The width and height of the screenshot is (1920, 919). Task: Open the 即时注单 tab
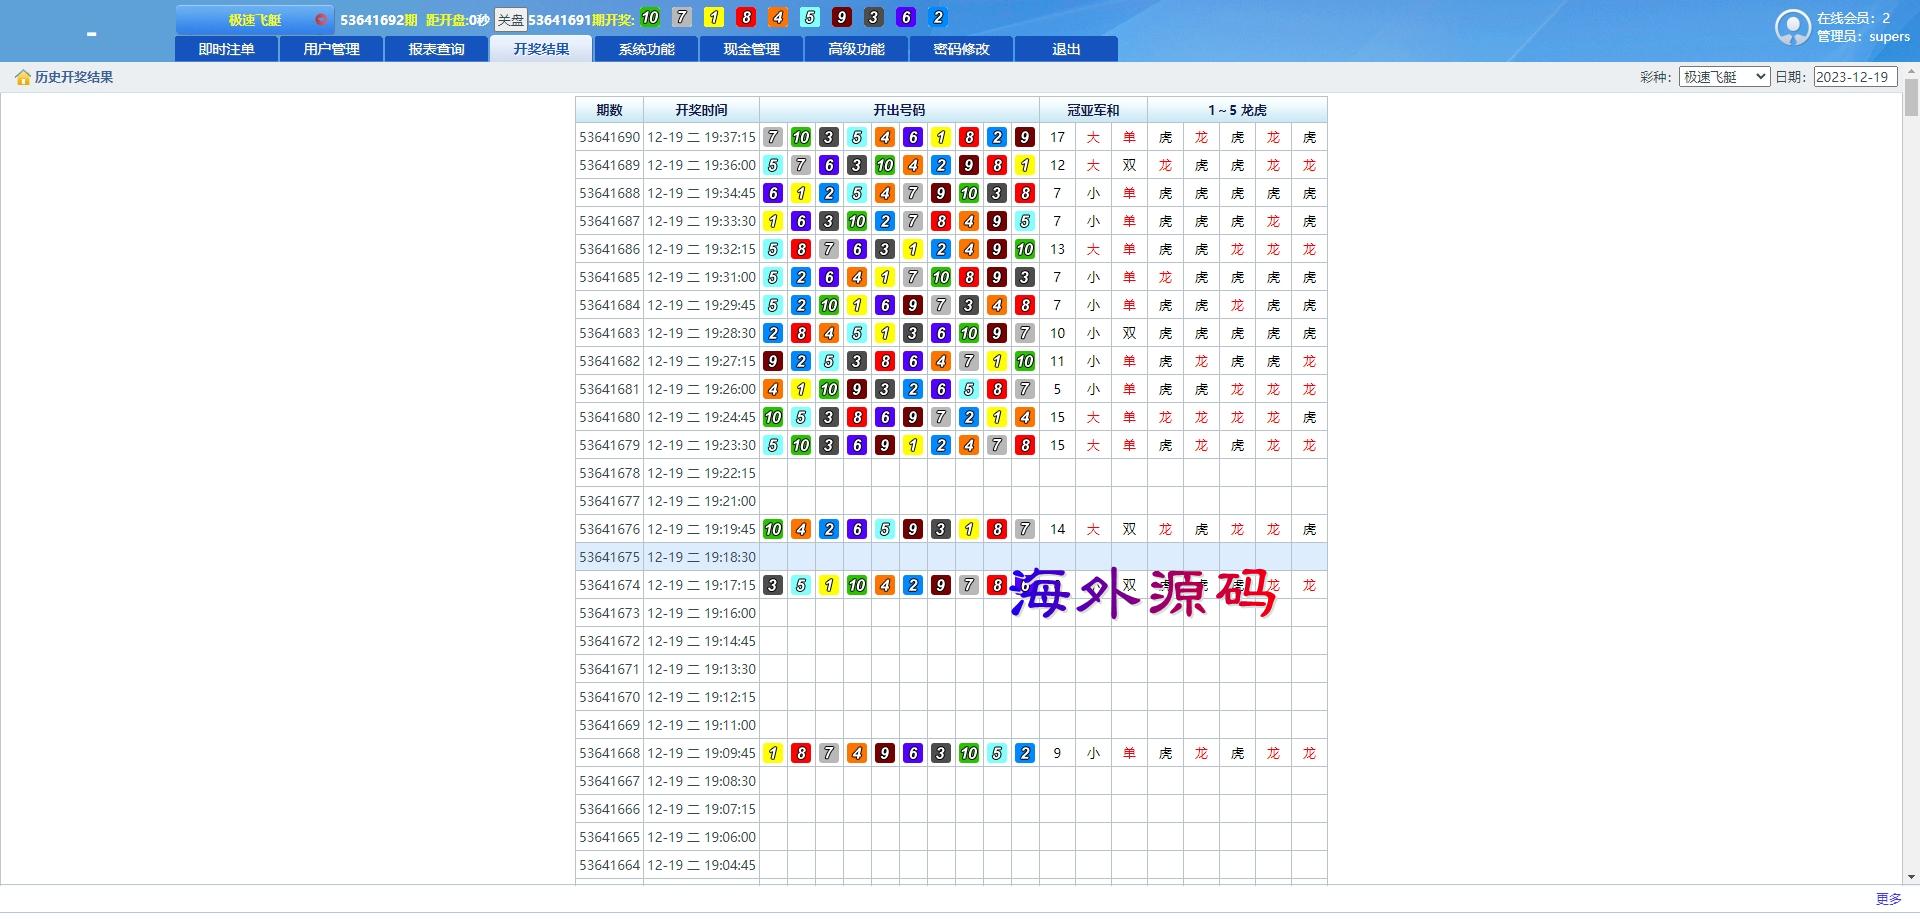click(x=227, y=49)
